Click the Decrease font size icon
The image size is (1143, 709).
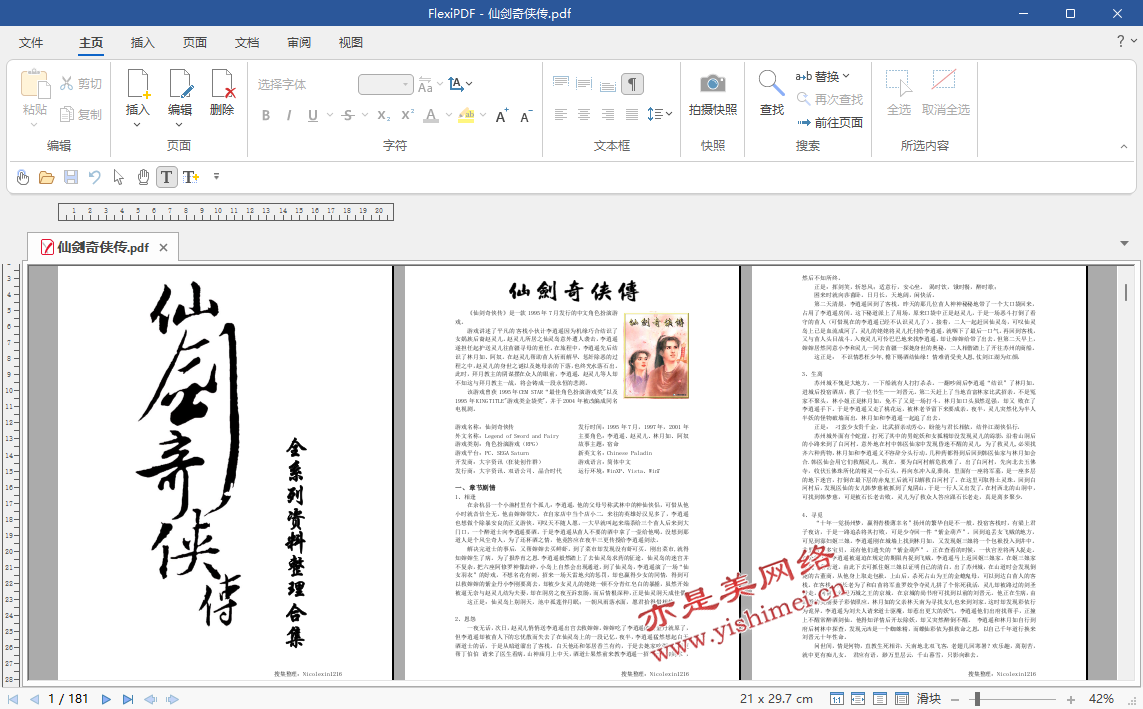click(526, 116)
